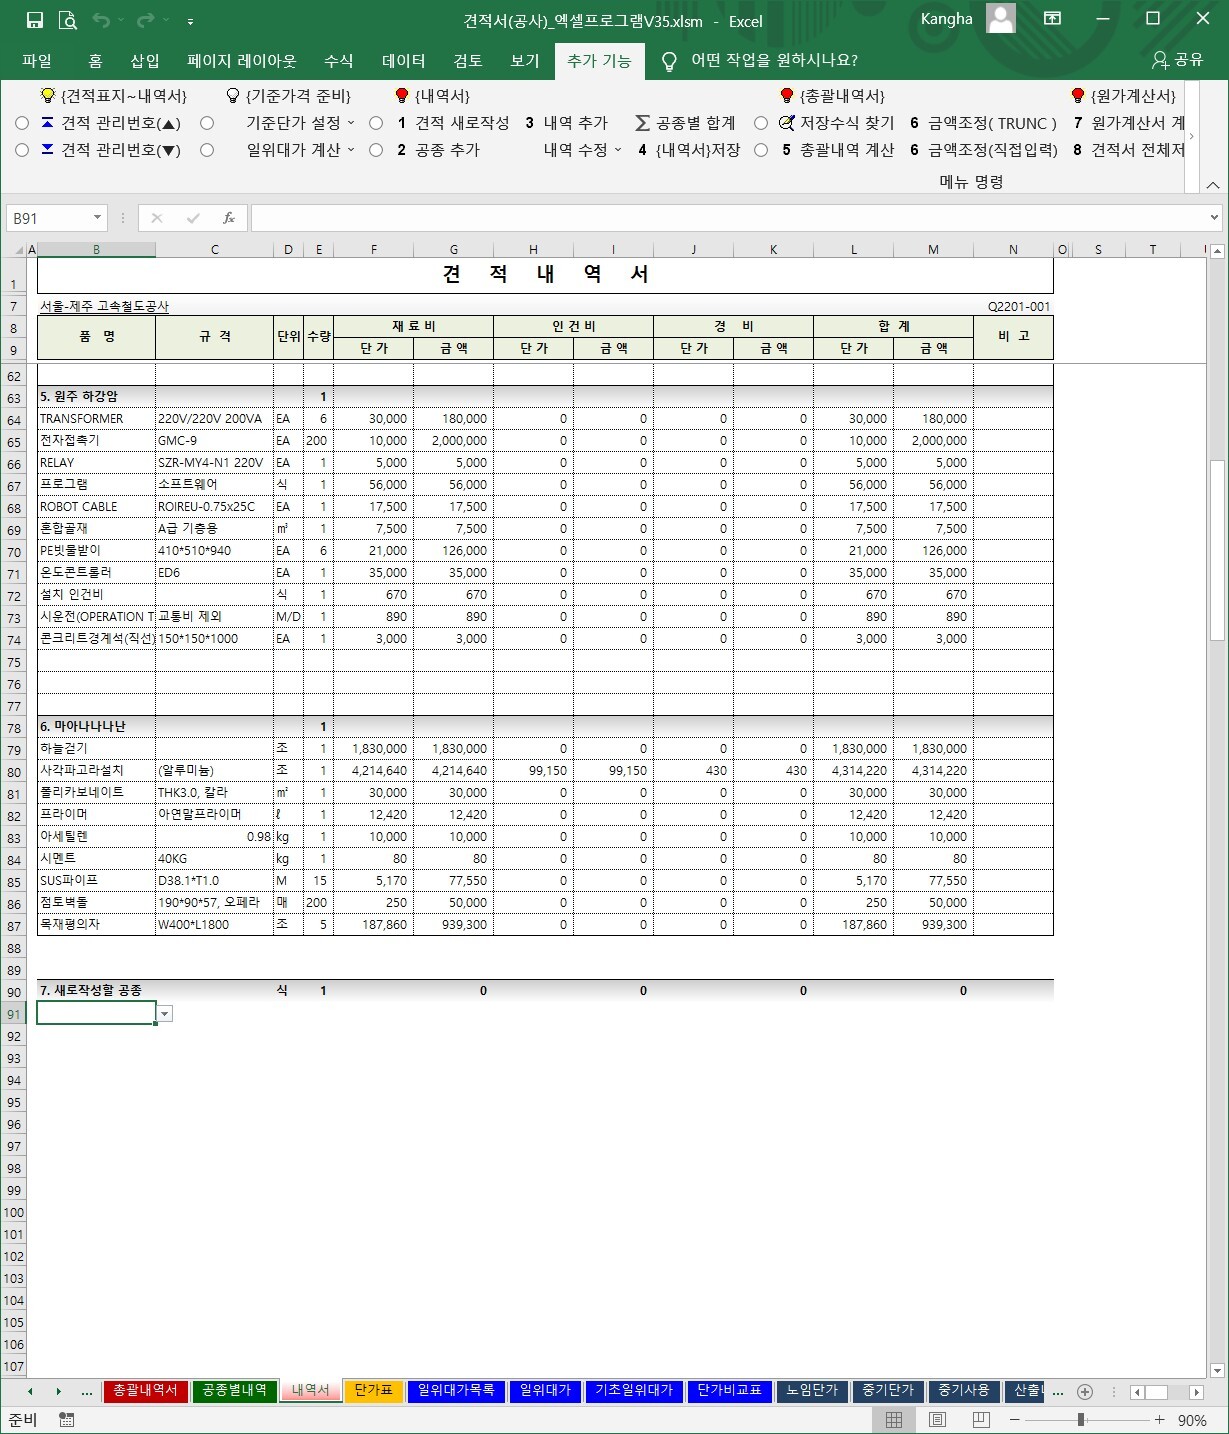Switch to Normal view icon
Image resolution: width=1229 pixels, height=1434 pixels.
pyautogui.click(x=894, y=1420)
